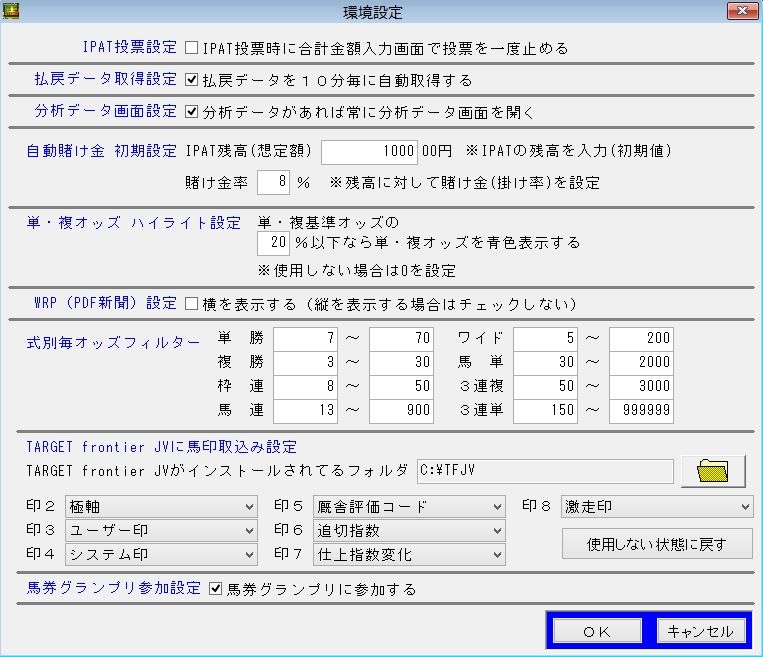Open the 印5 dropdown showing 厩舎評価コード
The image size is (763, 657).
point(409,507)
